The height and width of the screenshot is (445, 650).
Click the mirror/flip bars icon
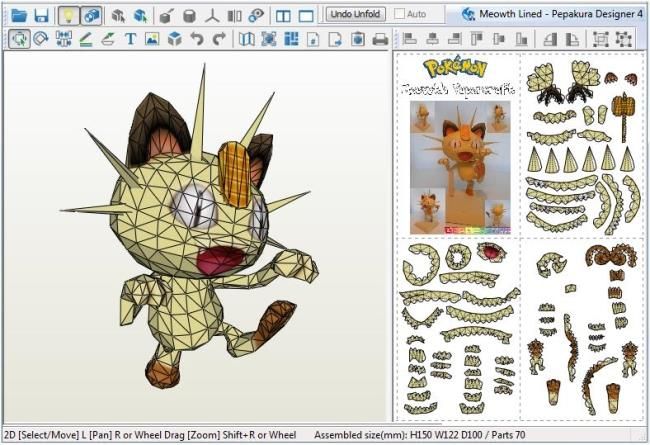point(234,16)
